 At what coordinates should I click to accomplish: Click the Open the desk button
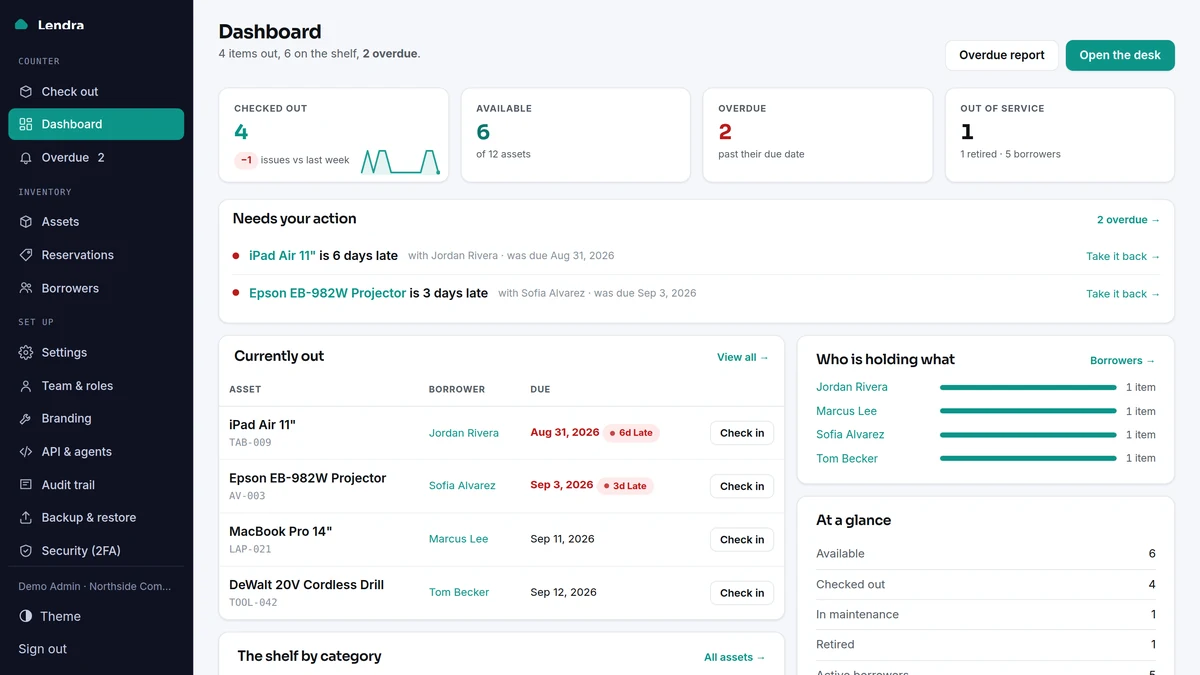[x=1120, y=55]
